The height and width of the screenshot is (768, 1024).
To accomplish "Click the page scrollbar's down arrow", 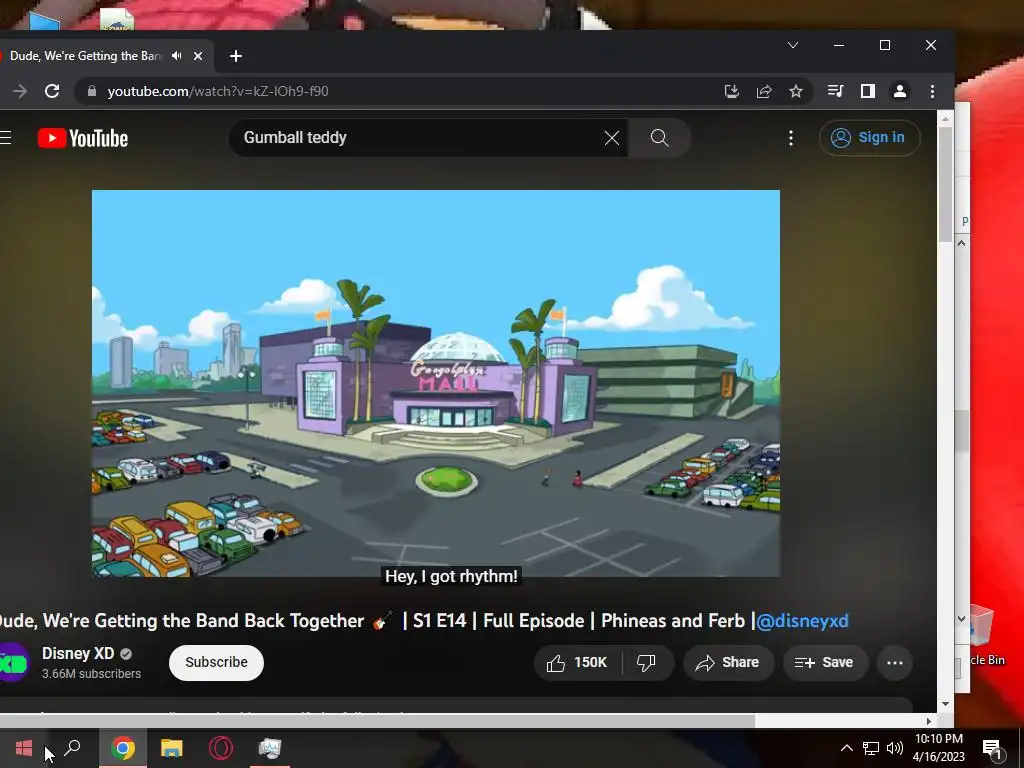I will tap(946, 704).
